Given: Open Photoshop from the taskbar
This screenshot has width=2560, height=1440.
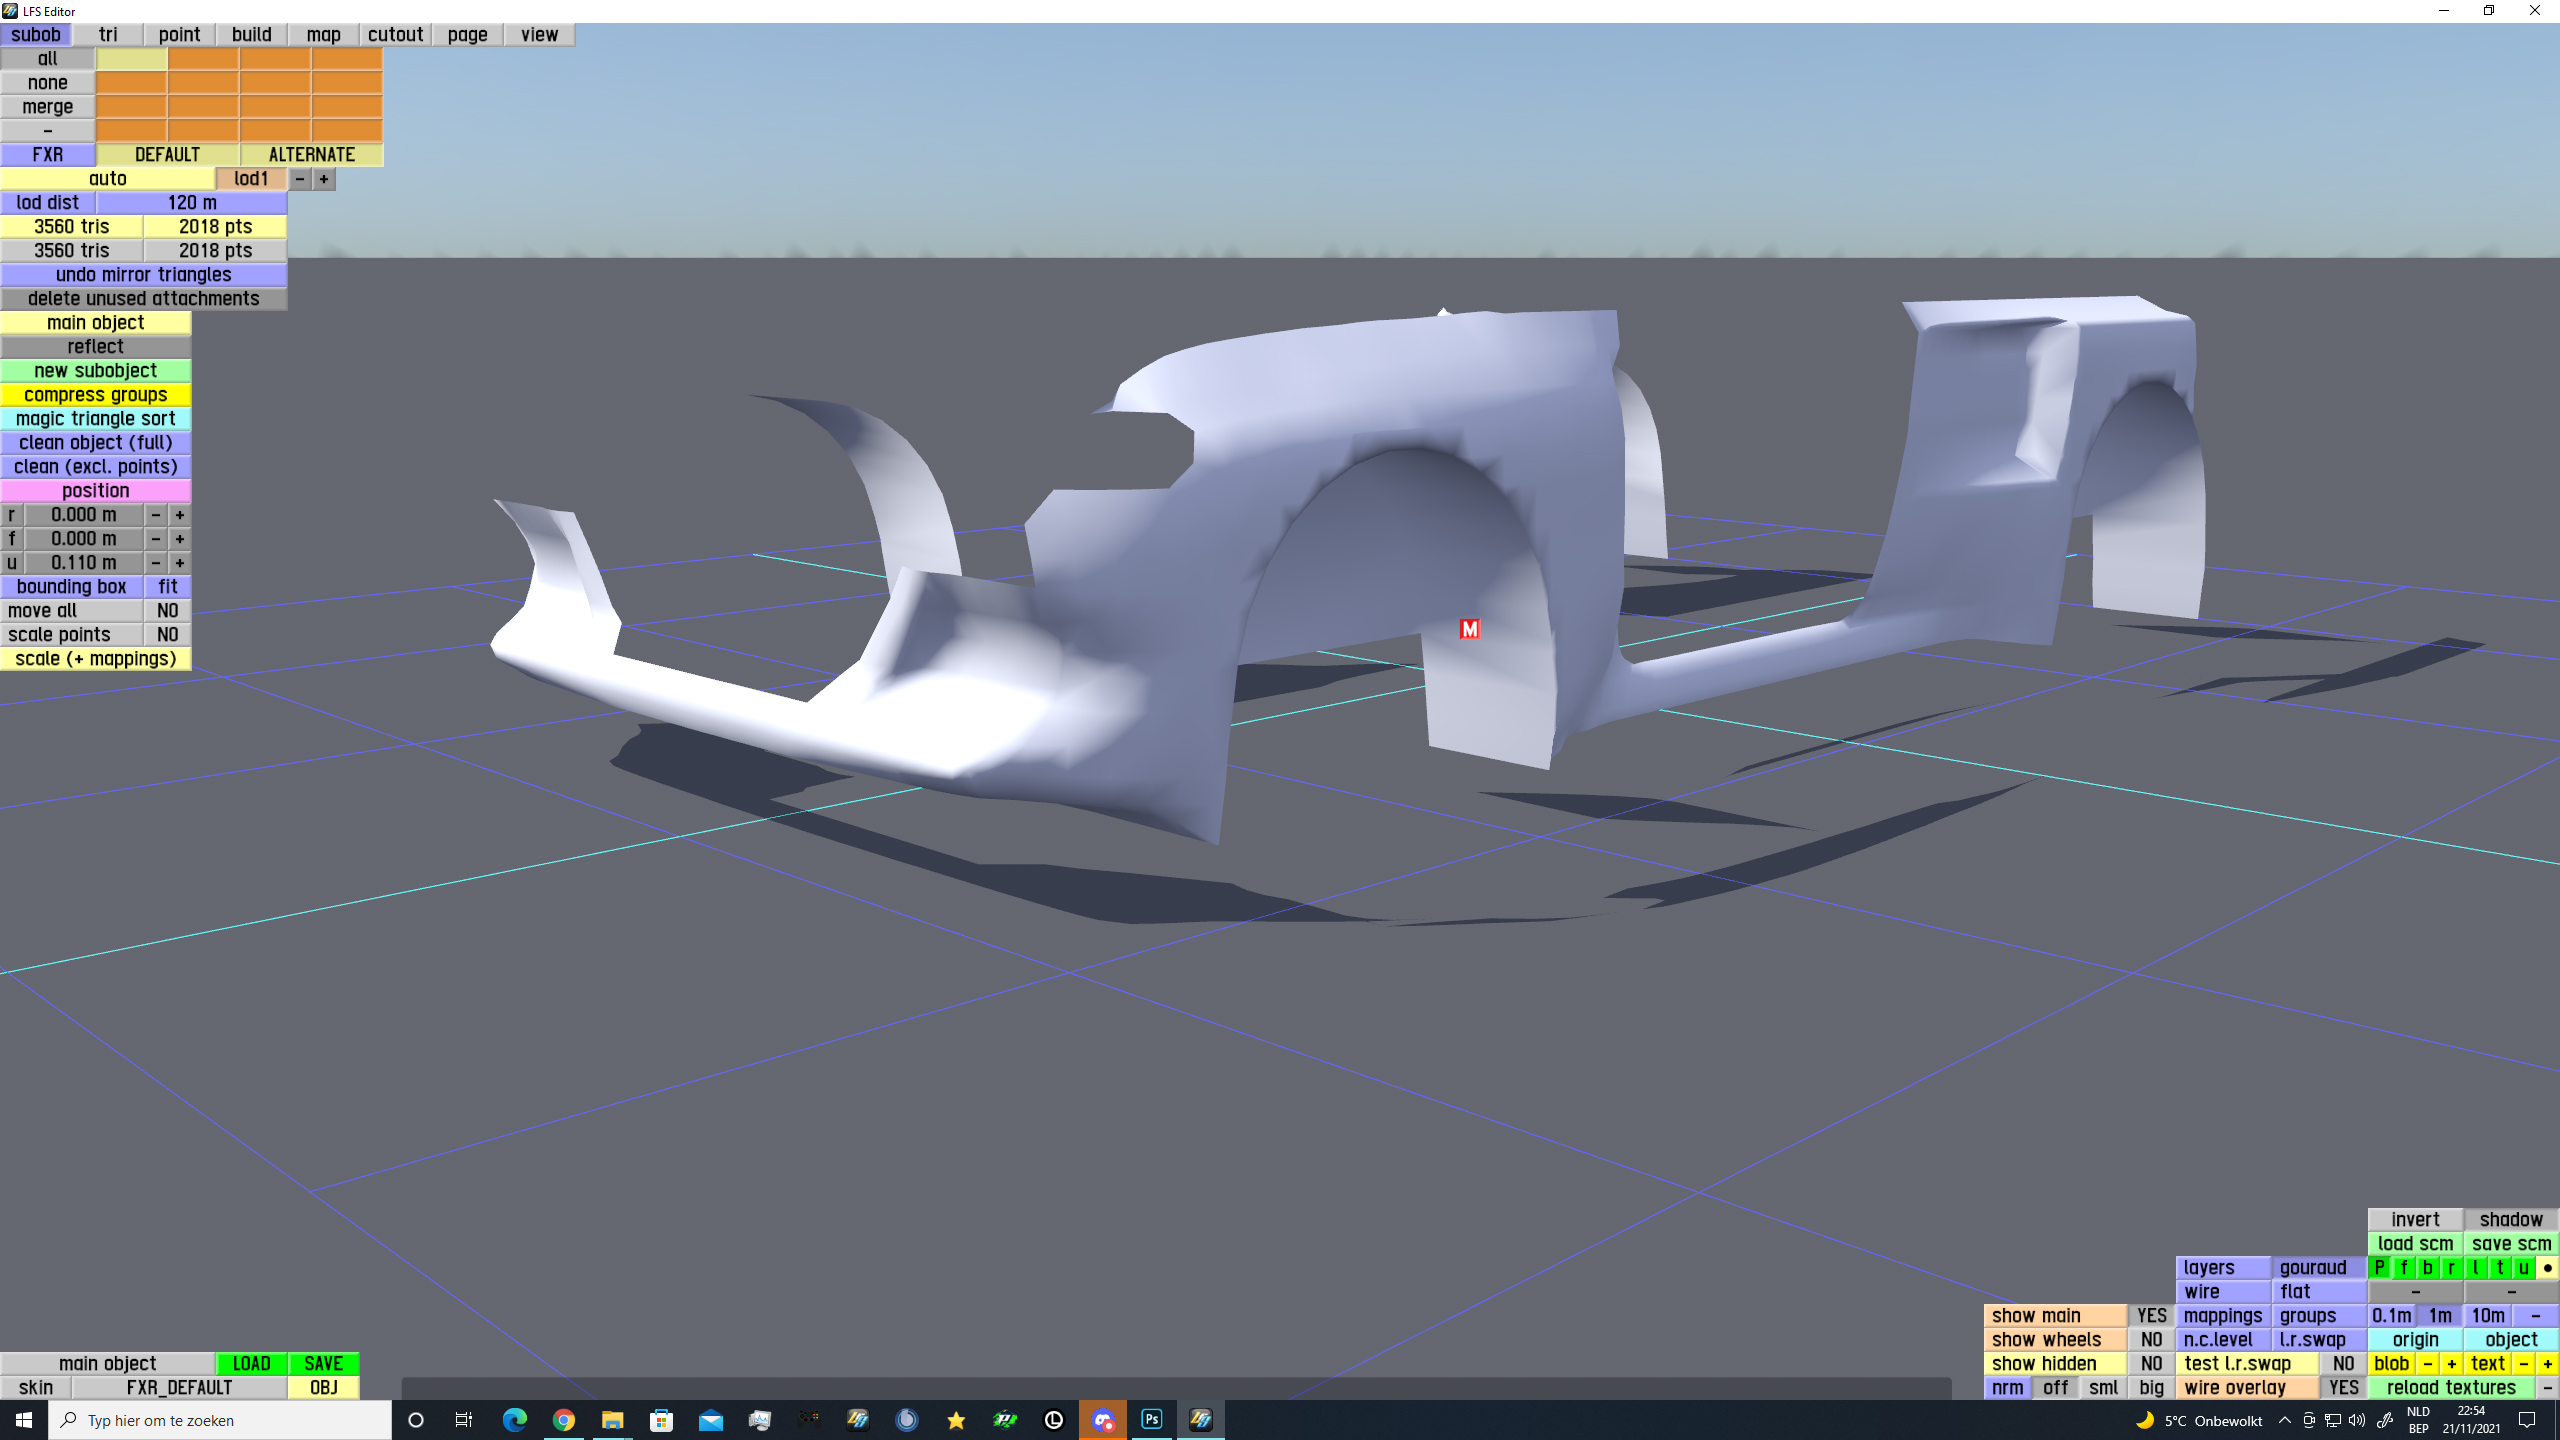Looking at the screenshot, I should (1152, 1420).
